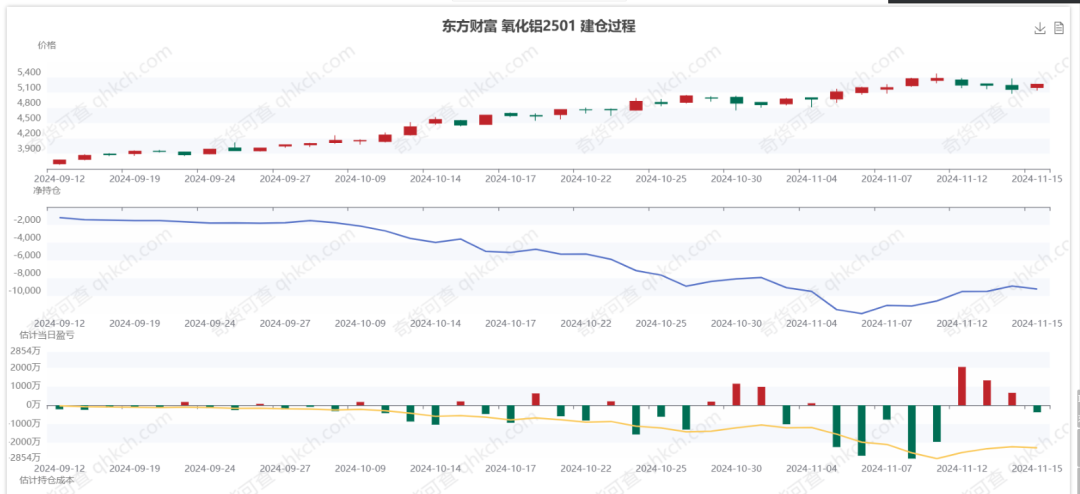The image size is (1080, 494).
Task: Click the 净持仓 chart label
Action: (x=47, y=189)
